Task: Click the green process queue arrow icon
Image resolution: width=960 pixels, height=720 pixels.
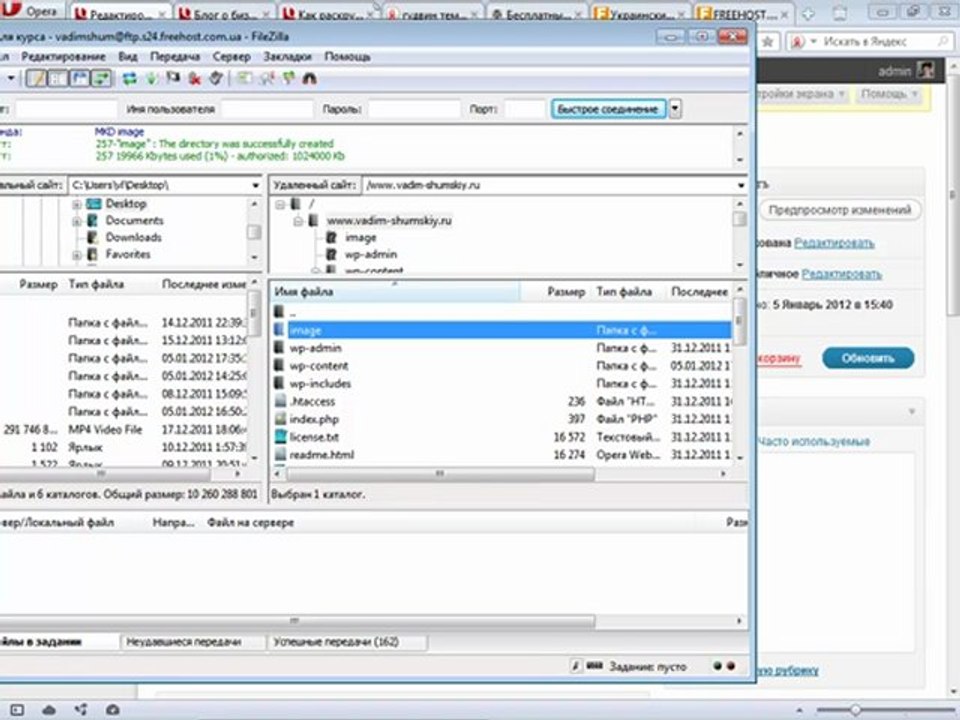Action: pyautogui.click(x=151, y=78)
